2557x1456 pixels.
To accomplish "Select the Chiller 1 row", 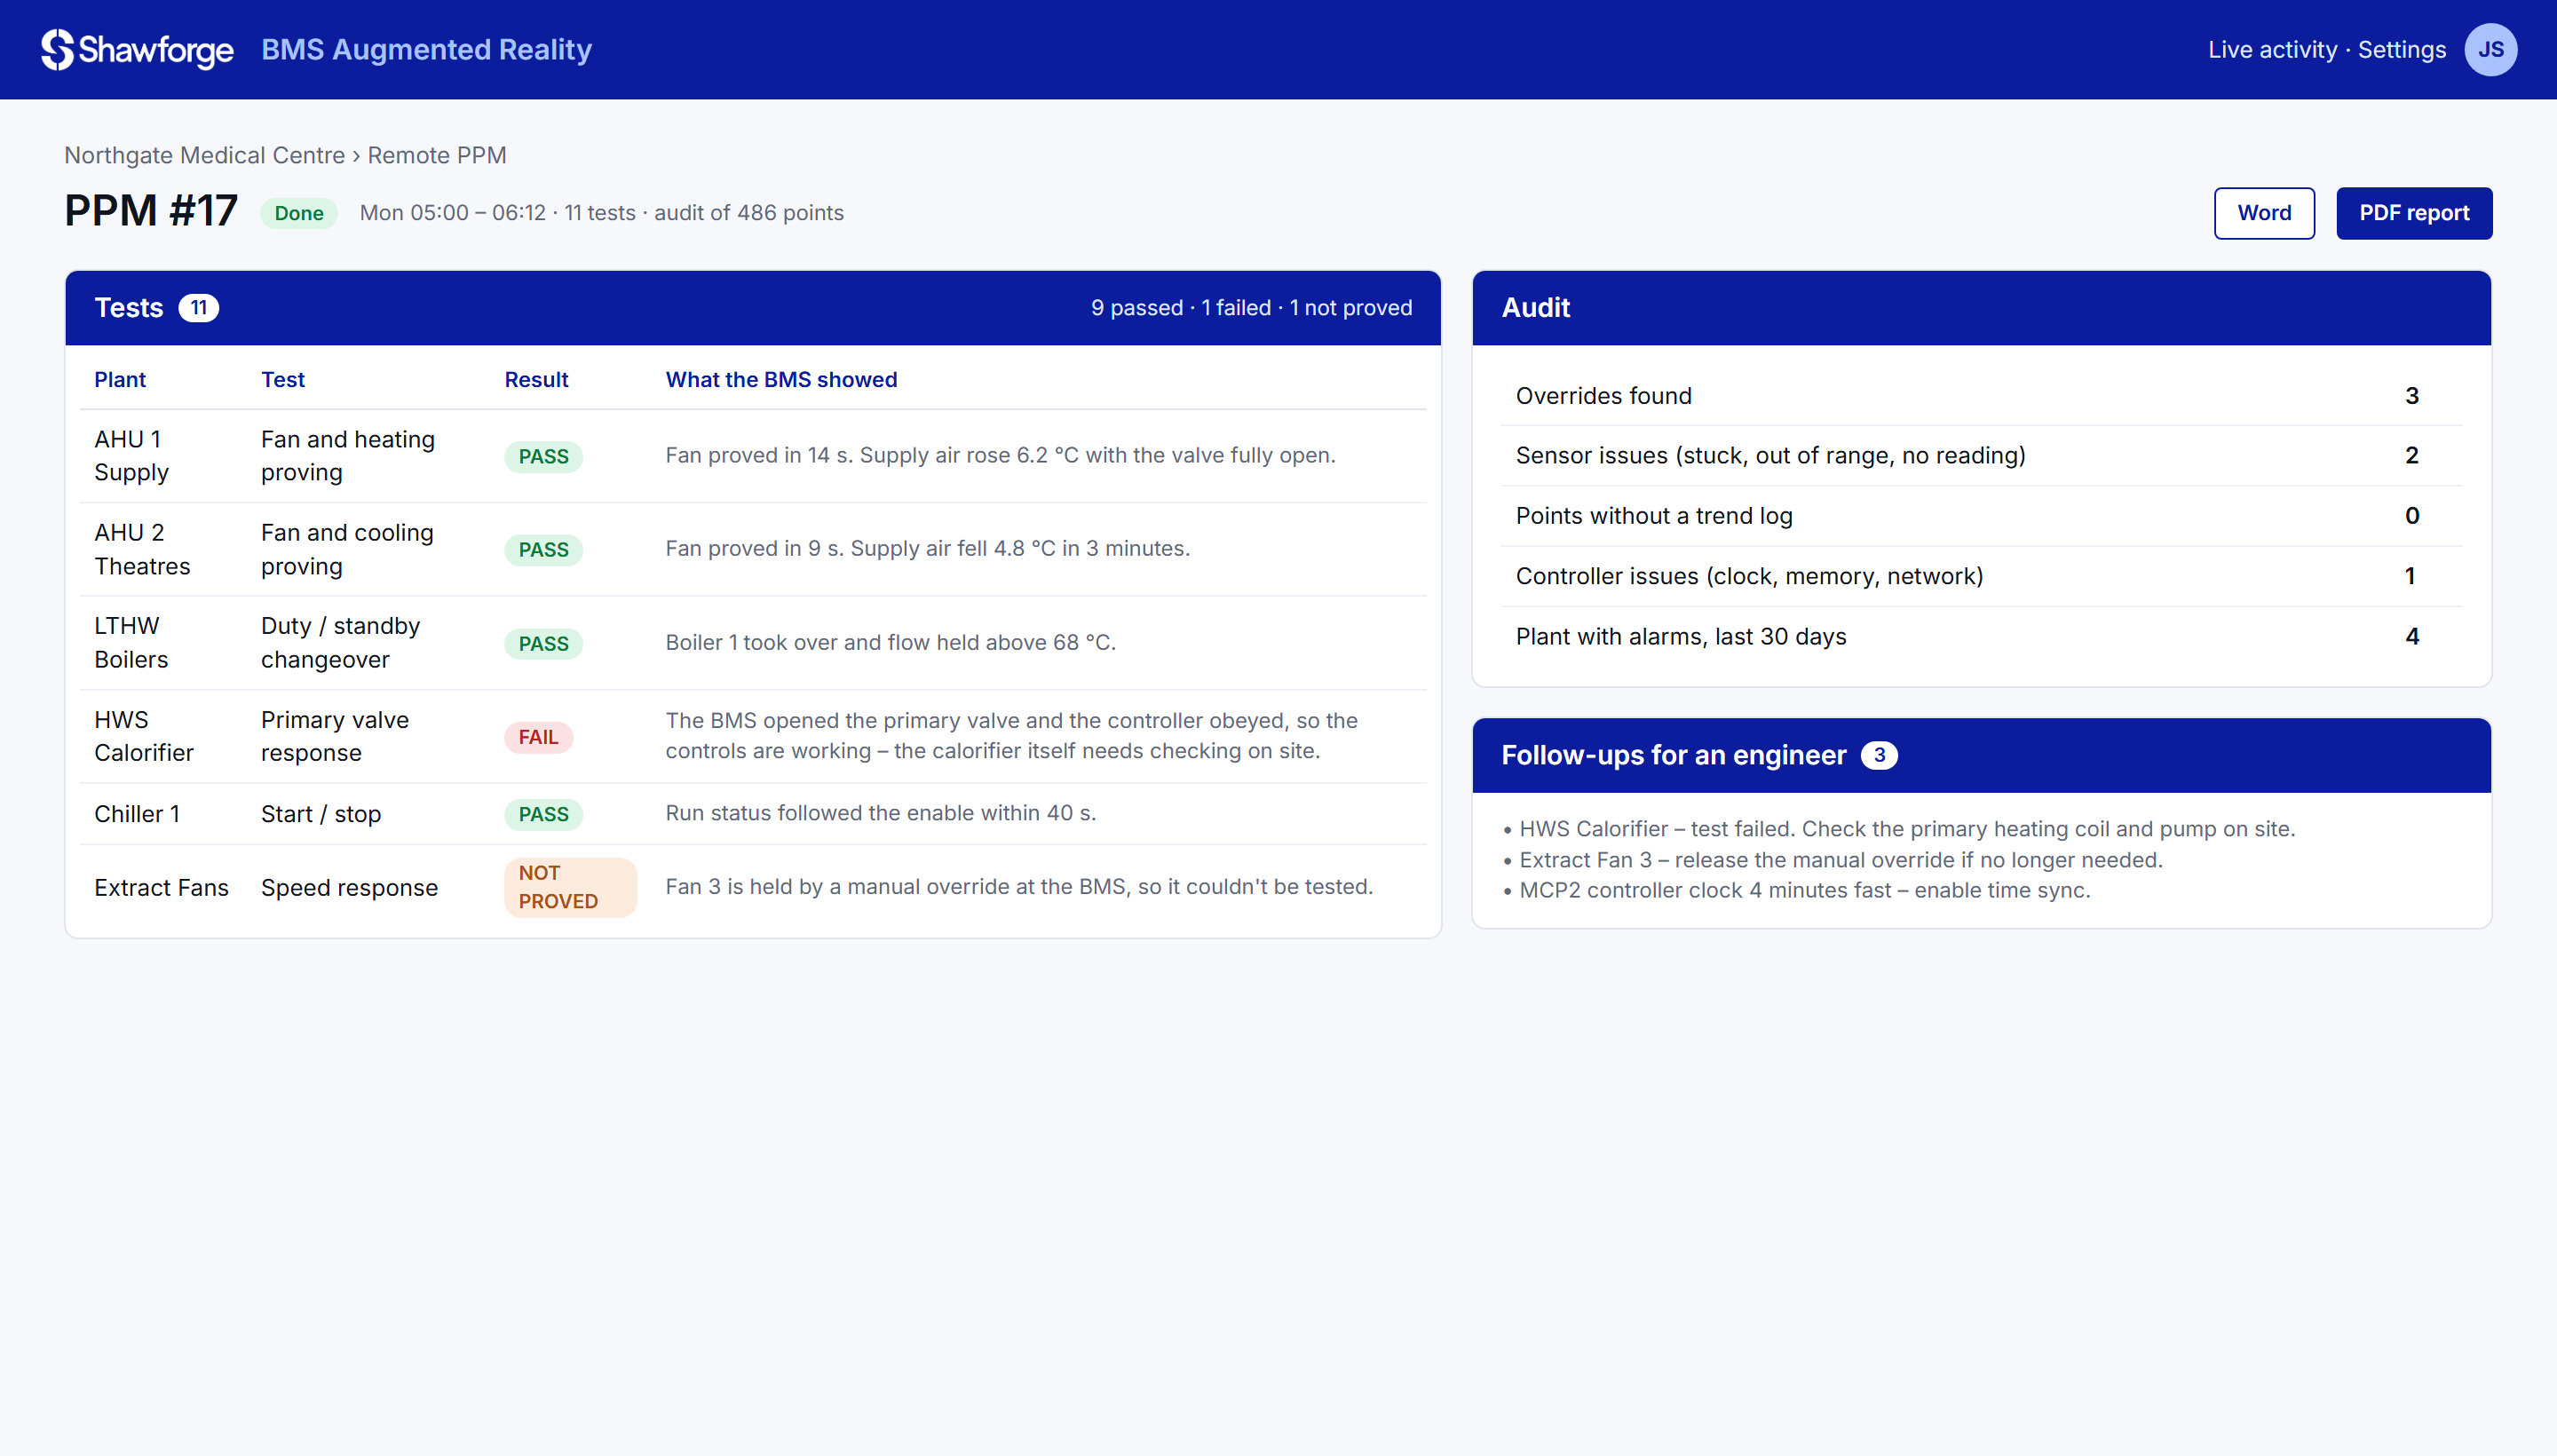I will [x=753, y=814].
